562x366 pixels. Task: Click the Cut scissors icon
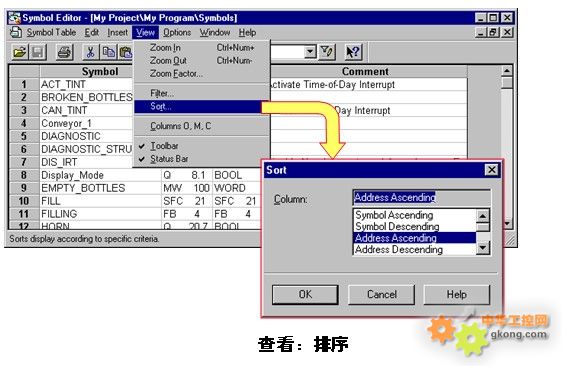tap(90, 52)
